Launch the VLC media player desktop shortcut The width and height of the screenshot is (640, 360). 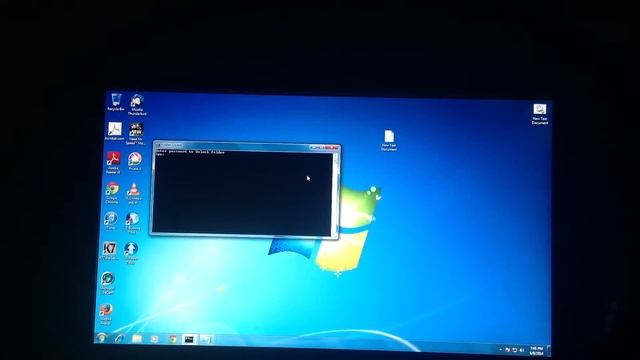[133, 193]
